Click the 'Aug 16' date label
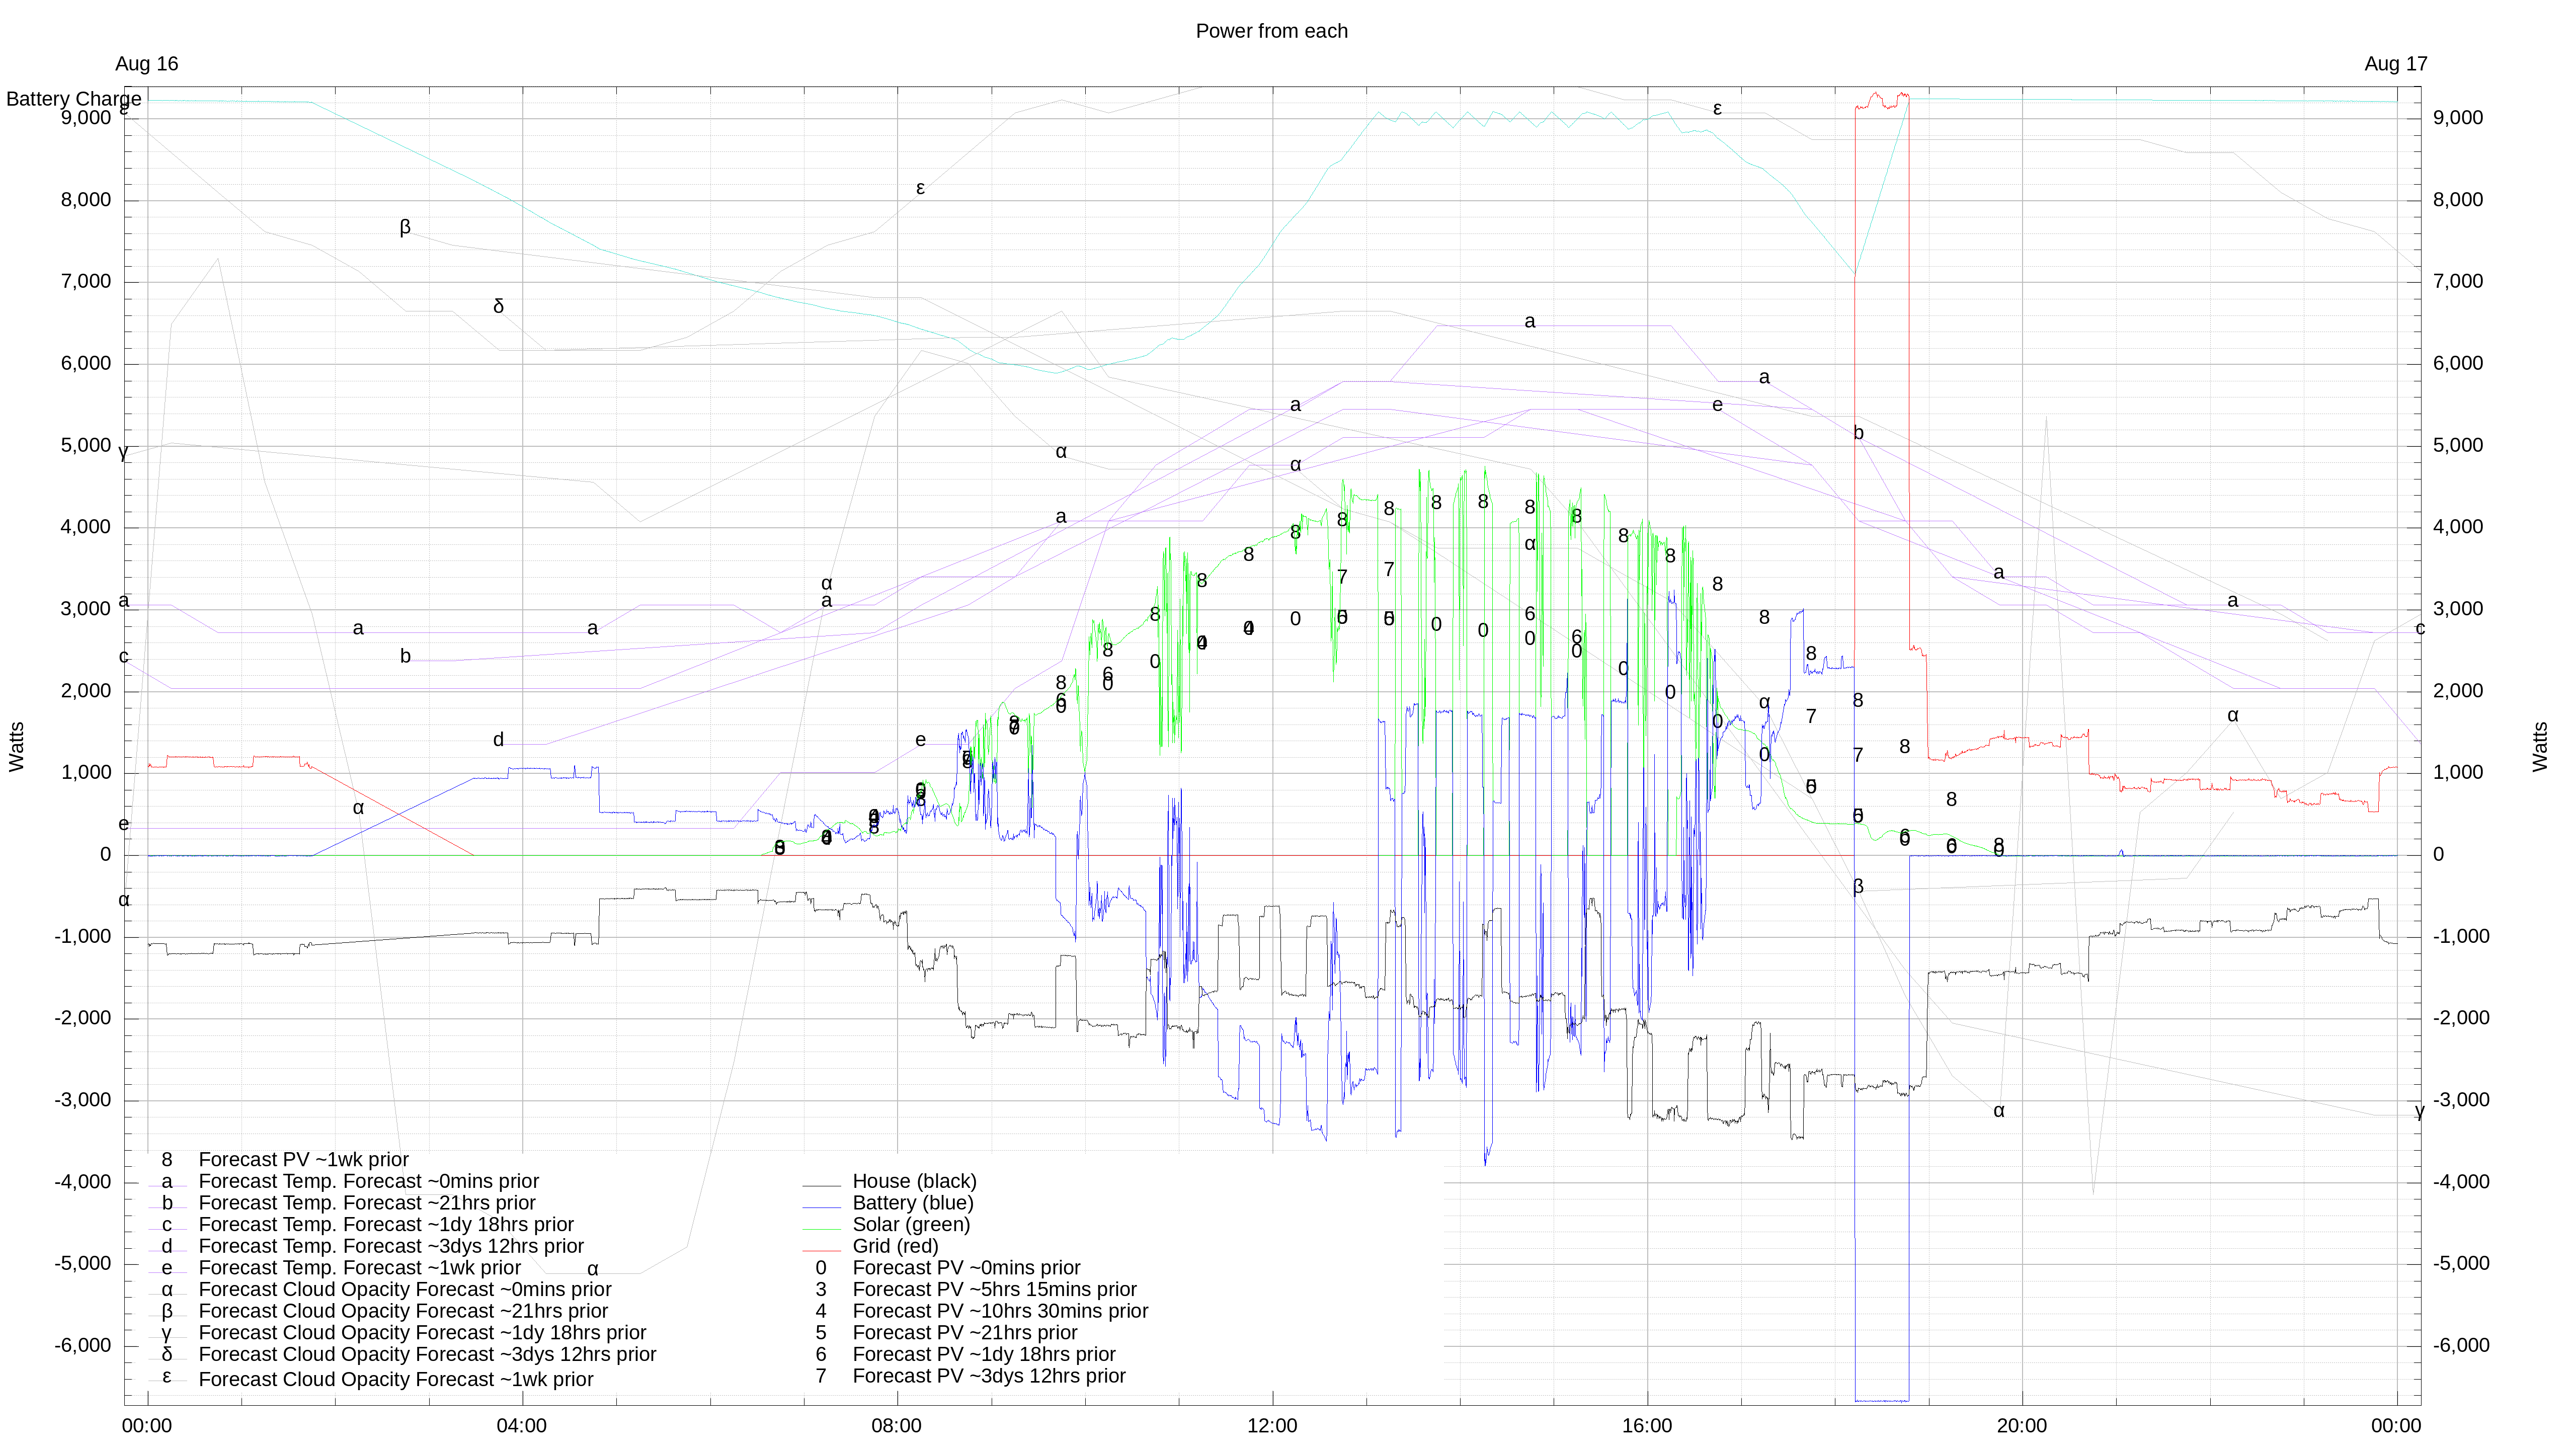 [147, 64]
